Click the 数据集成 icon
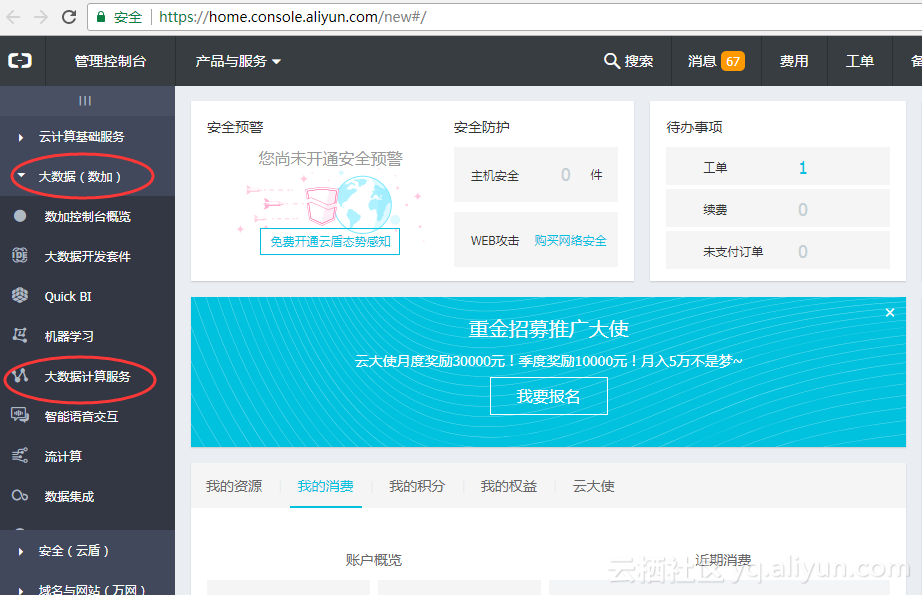This screenshot has width=922, height=595. [x=20, y=496]
